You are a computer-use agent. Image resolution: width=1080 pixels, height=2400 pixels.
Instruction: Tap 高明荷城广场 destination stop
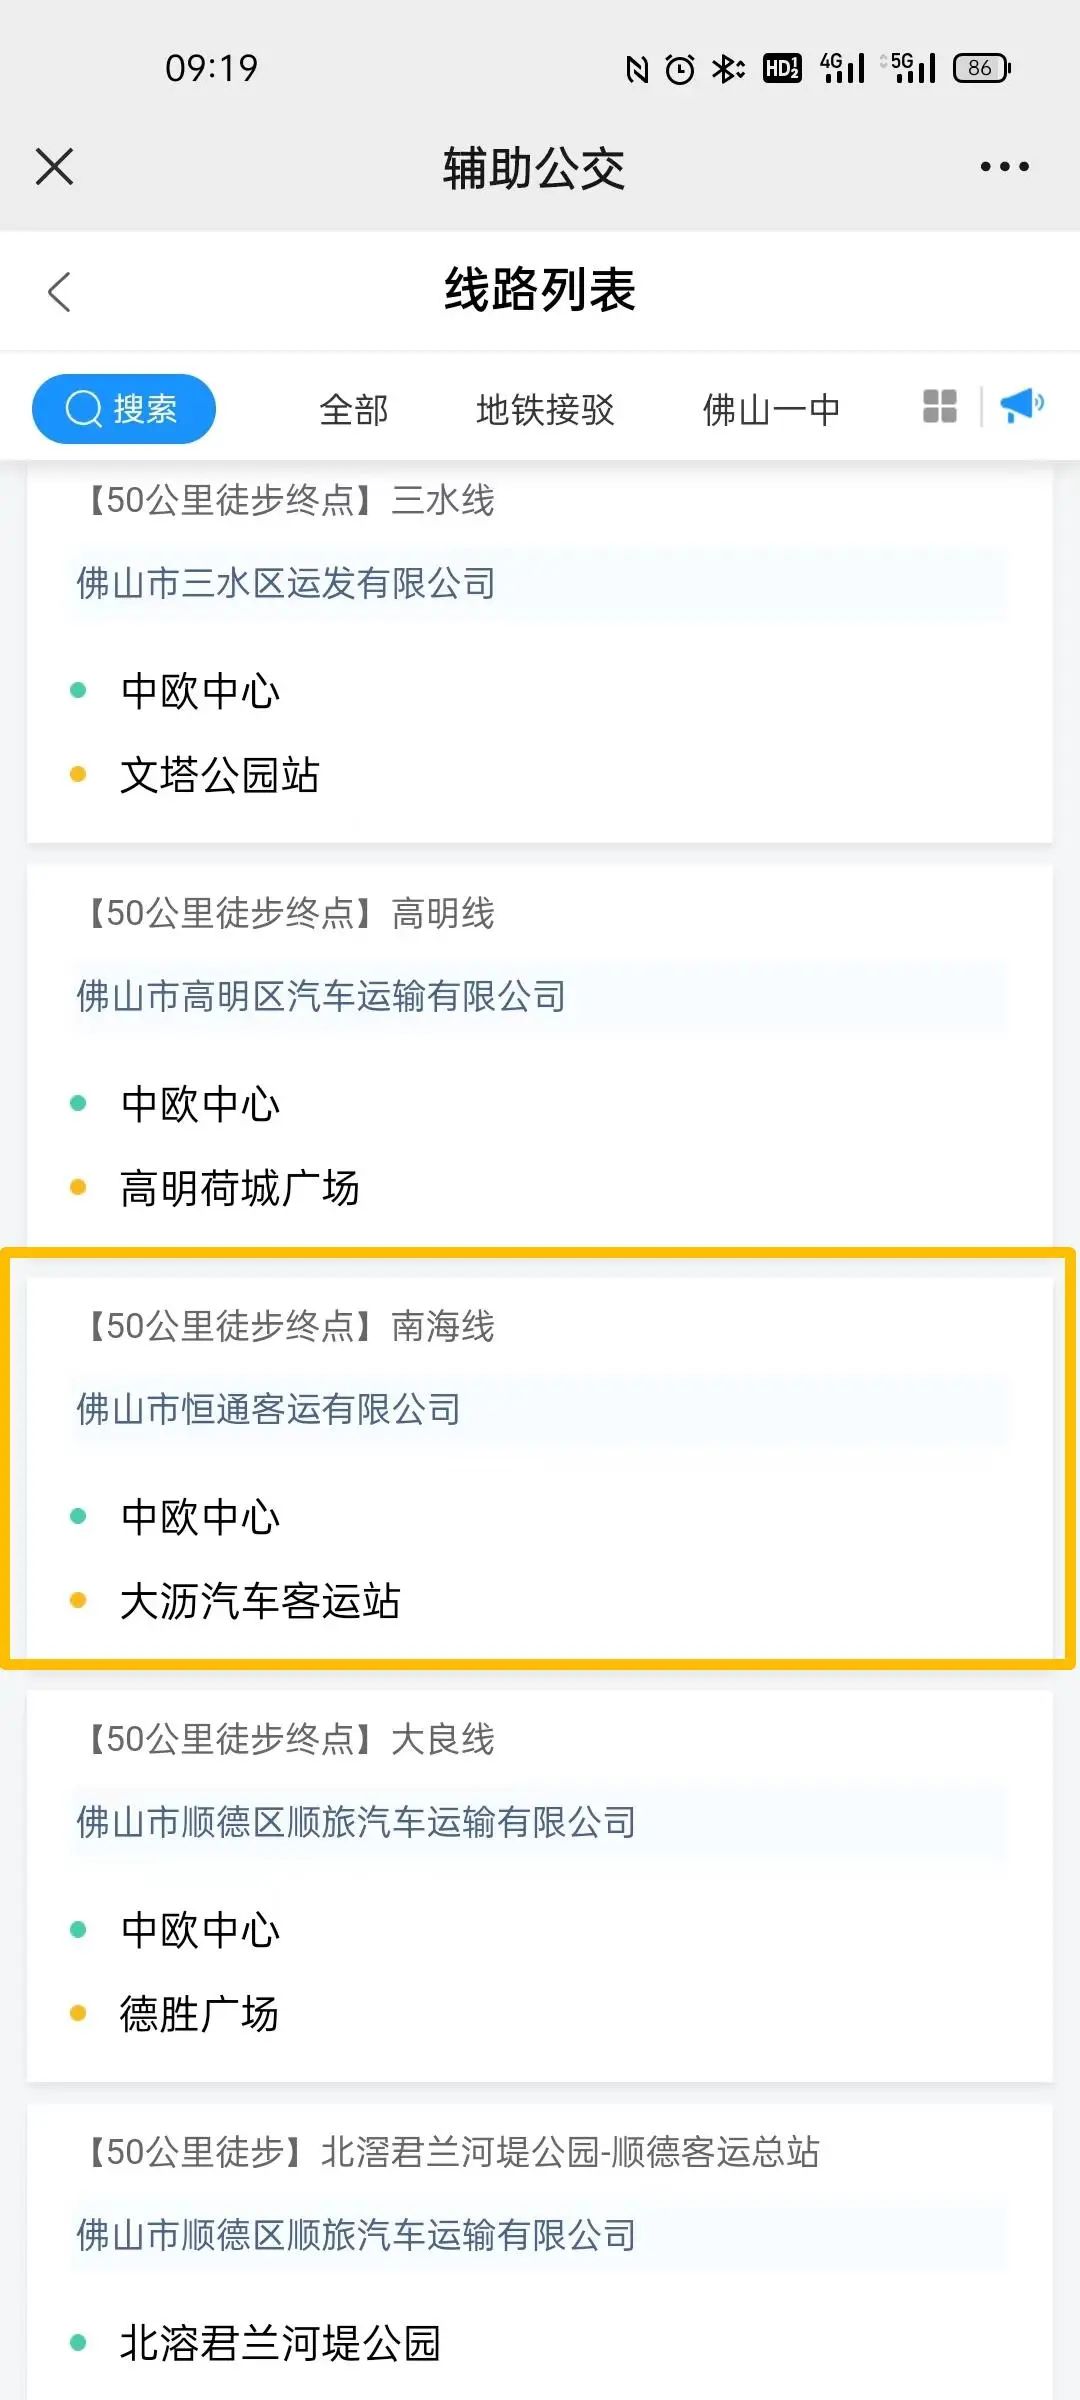click(239, 1188)
